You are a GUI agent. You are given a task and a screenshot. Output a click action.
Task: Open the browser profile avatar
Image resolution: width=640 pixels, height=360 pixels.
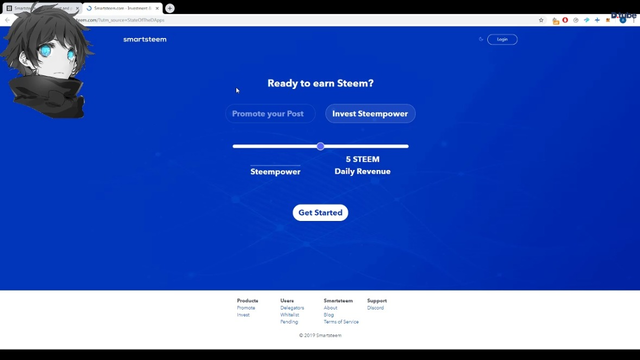point(622,20)
